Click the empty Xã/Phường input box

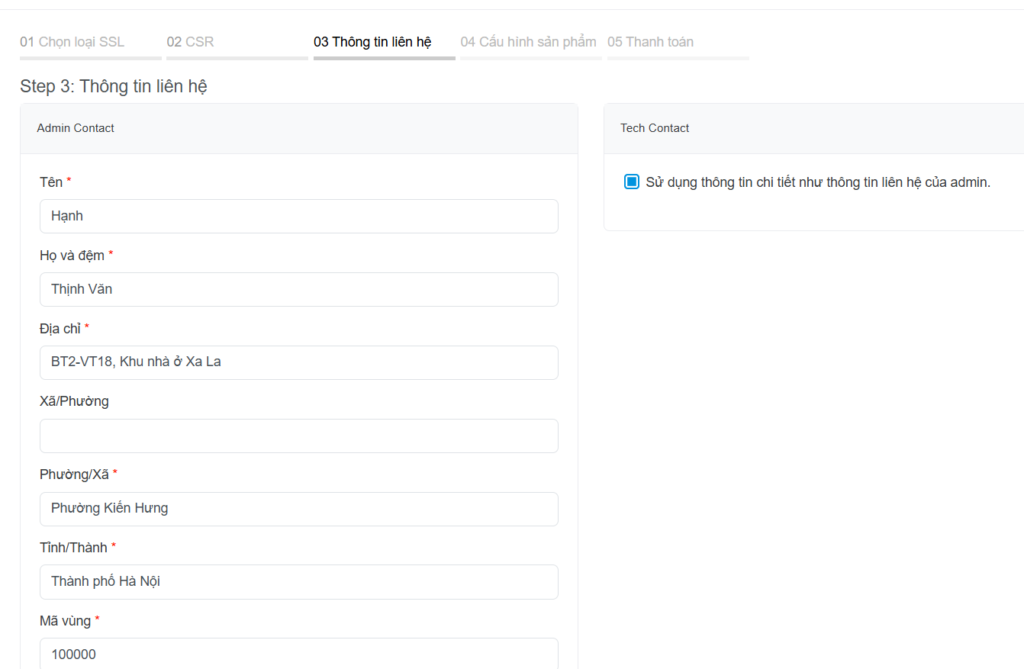point(299,435)
